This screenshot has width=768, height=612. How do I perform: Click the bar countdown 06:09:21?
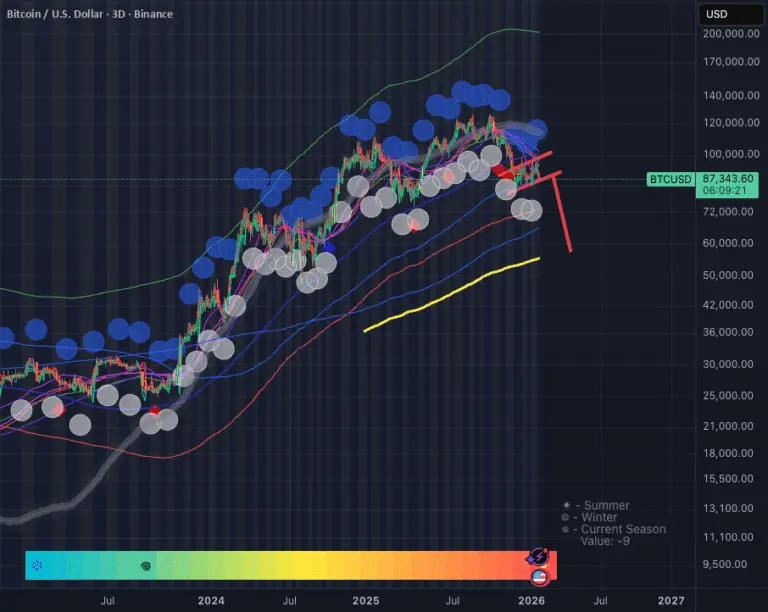point(724,190)
